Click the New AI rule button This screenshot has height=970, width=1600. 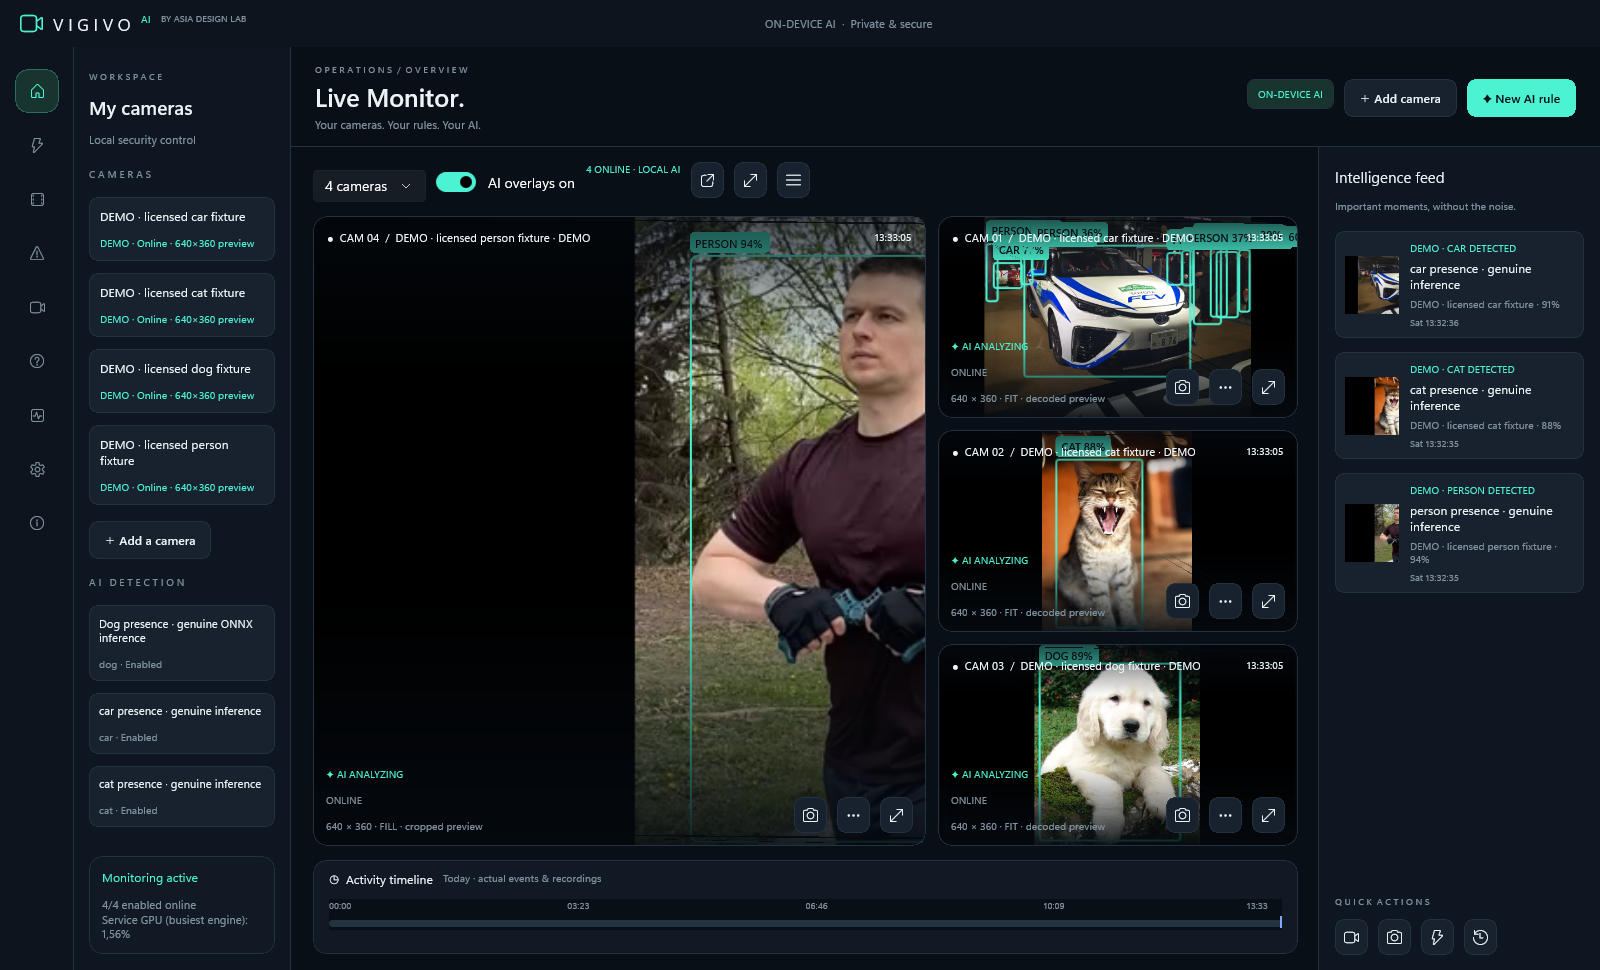pos(1521,98)
